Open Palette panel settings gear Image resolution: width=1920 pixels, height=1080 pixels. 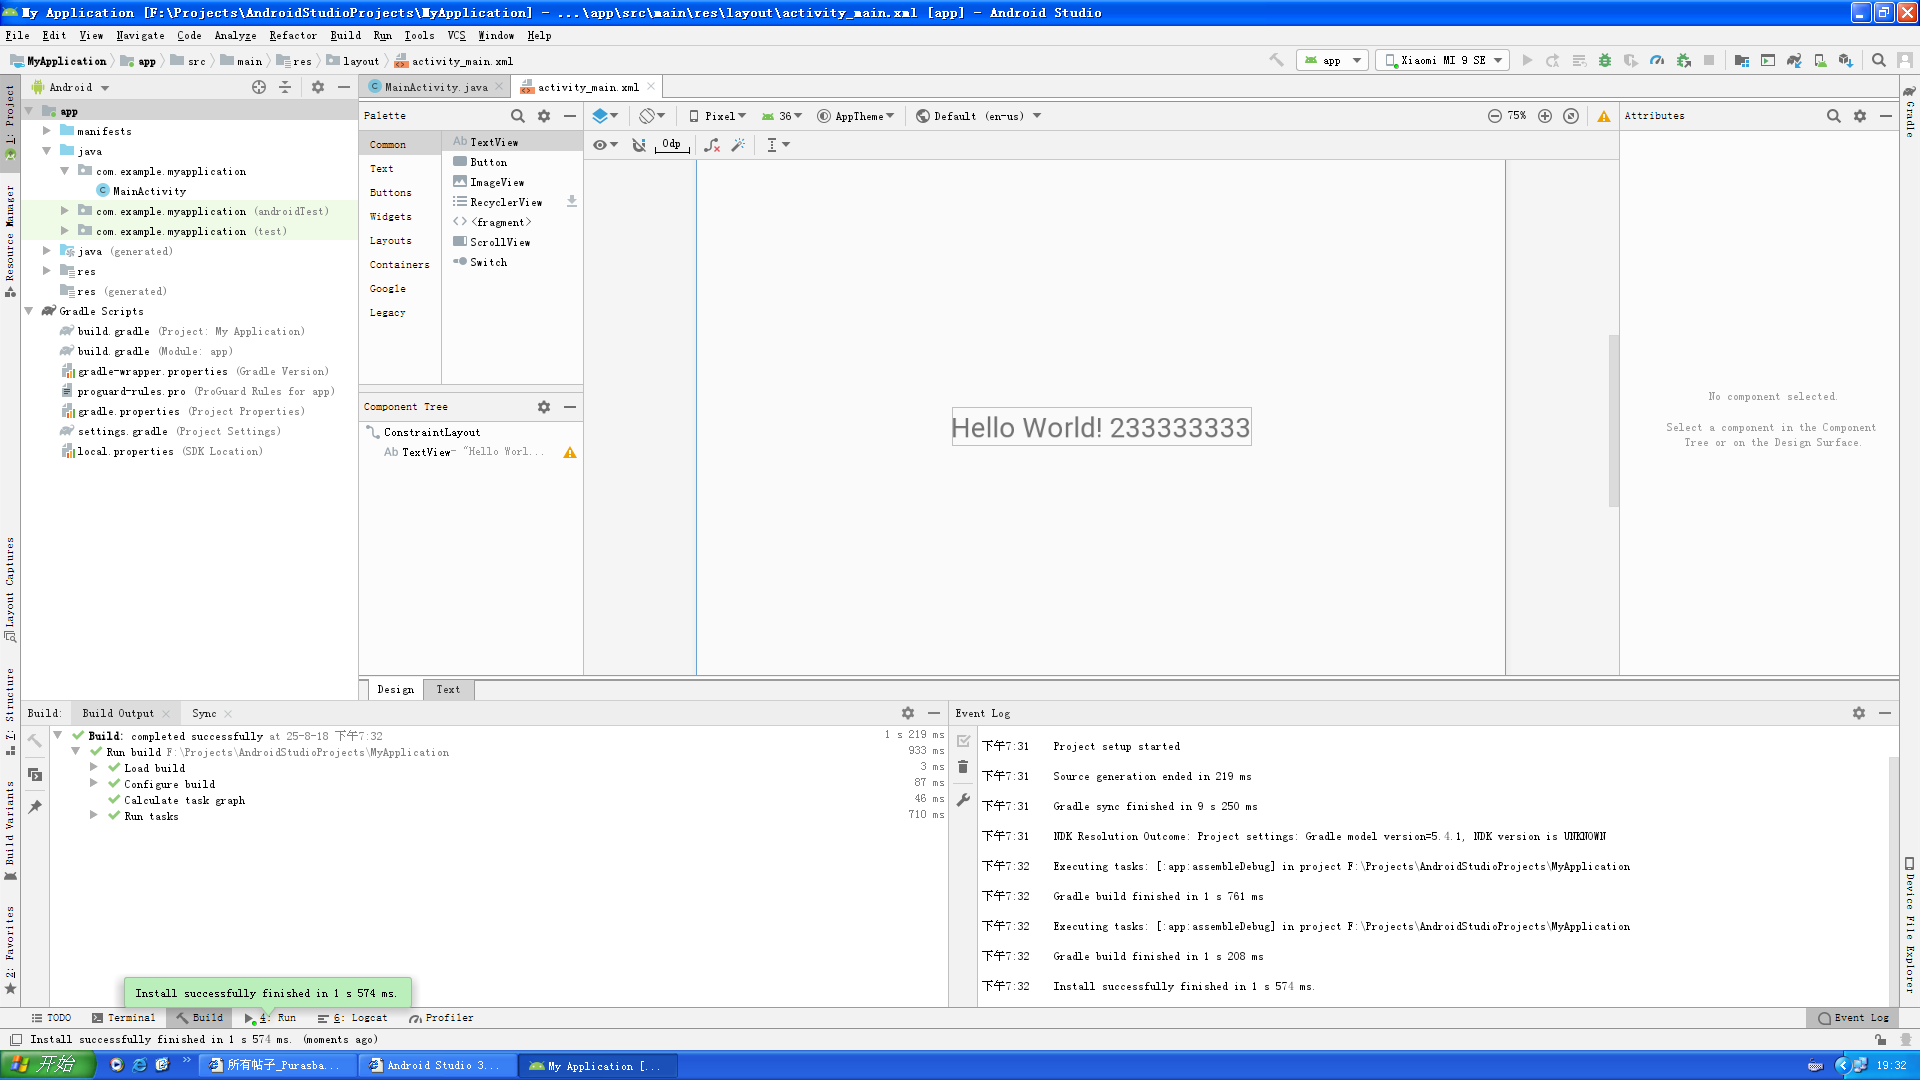[x=544, y=116]
